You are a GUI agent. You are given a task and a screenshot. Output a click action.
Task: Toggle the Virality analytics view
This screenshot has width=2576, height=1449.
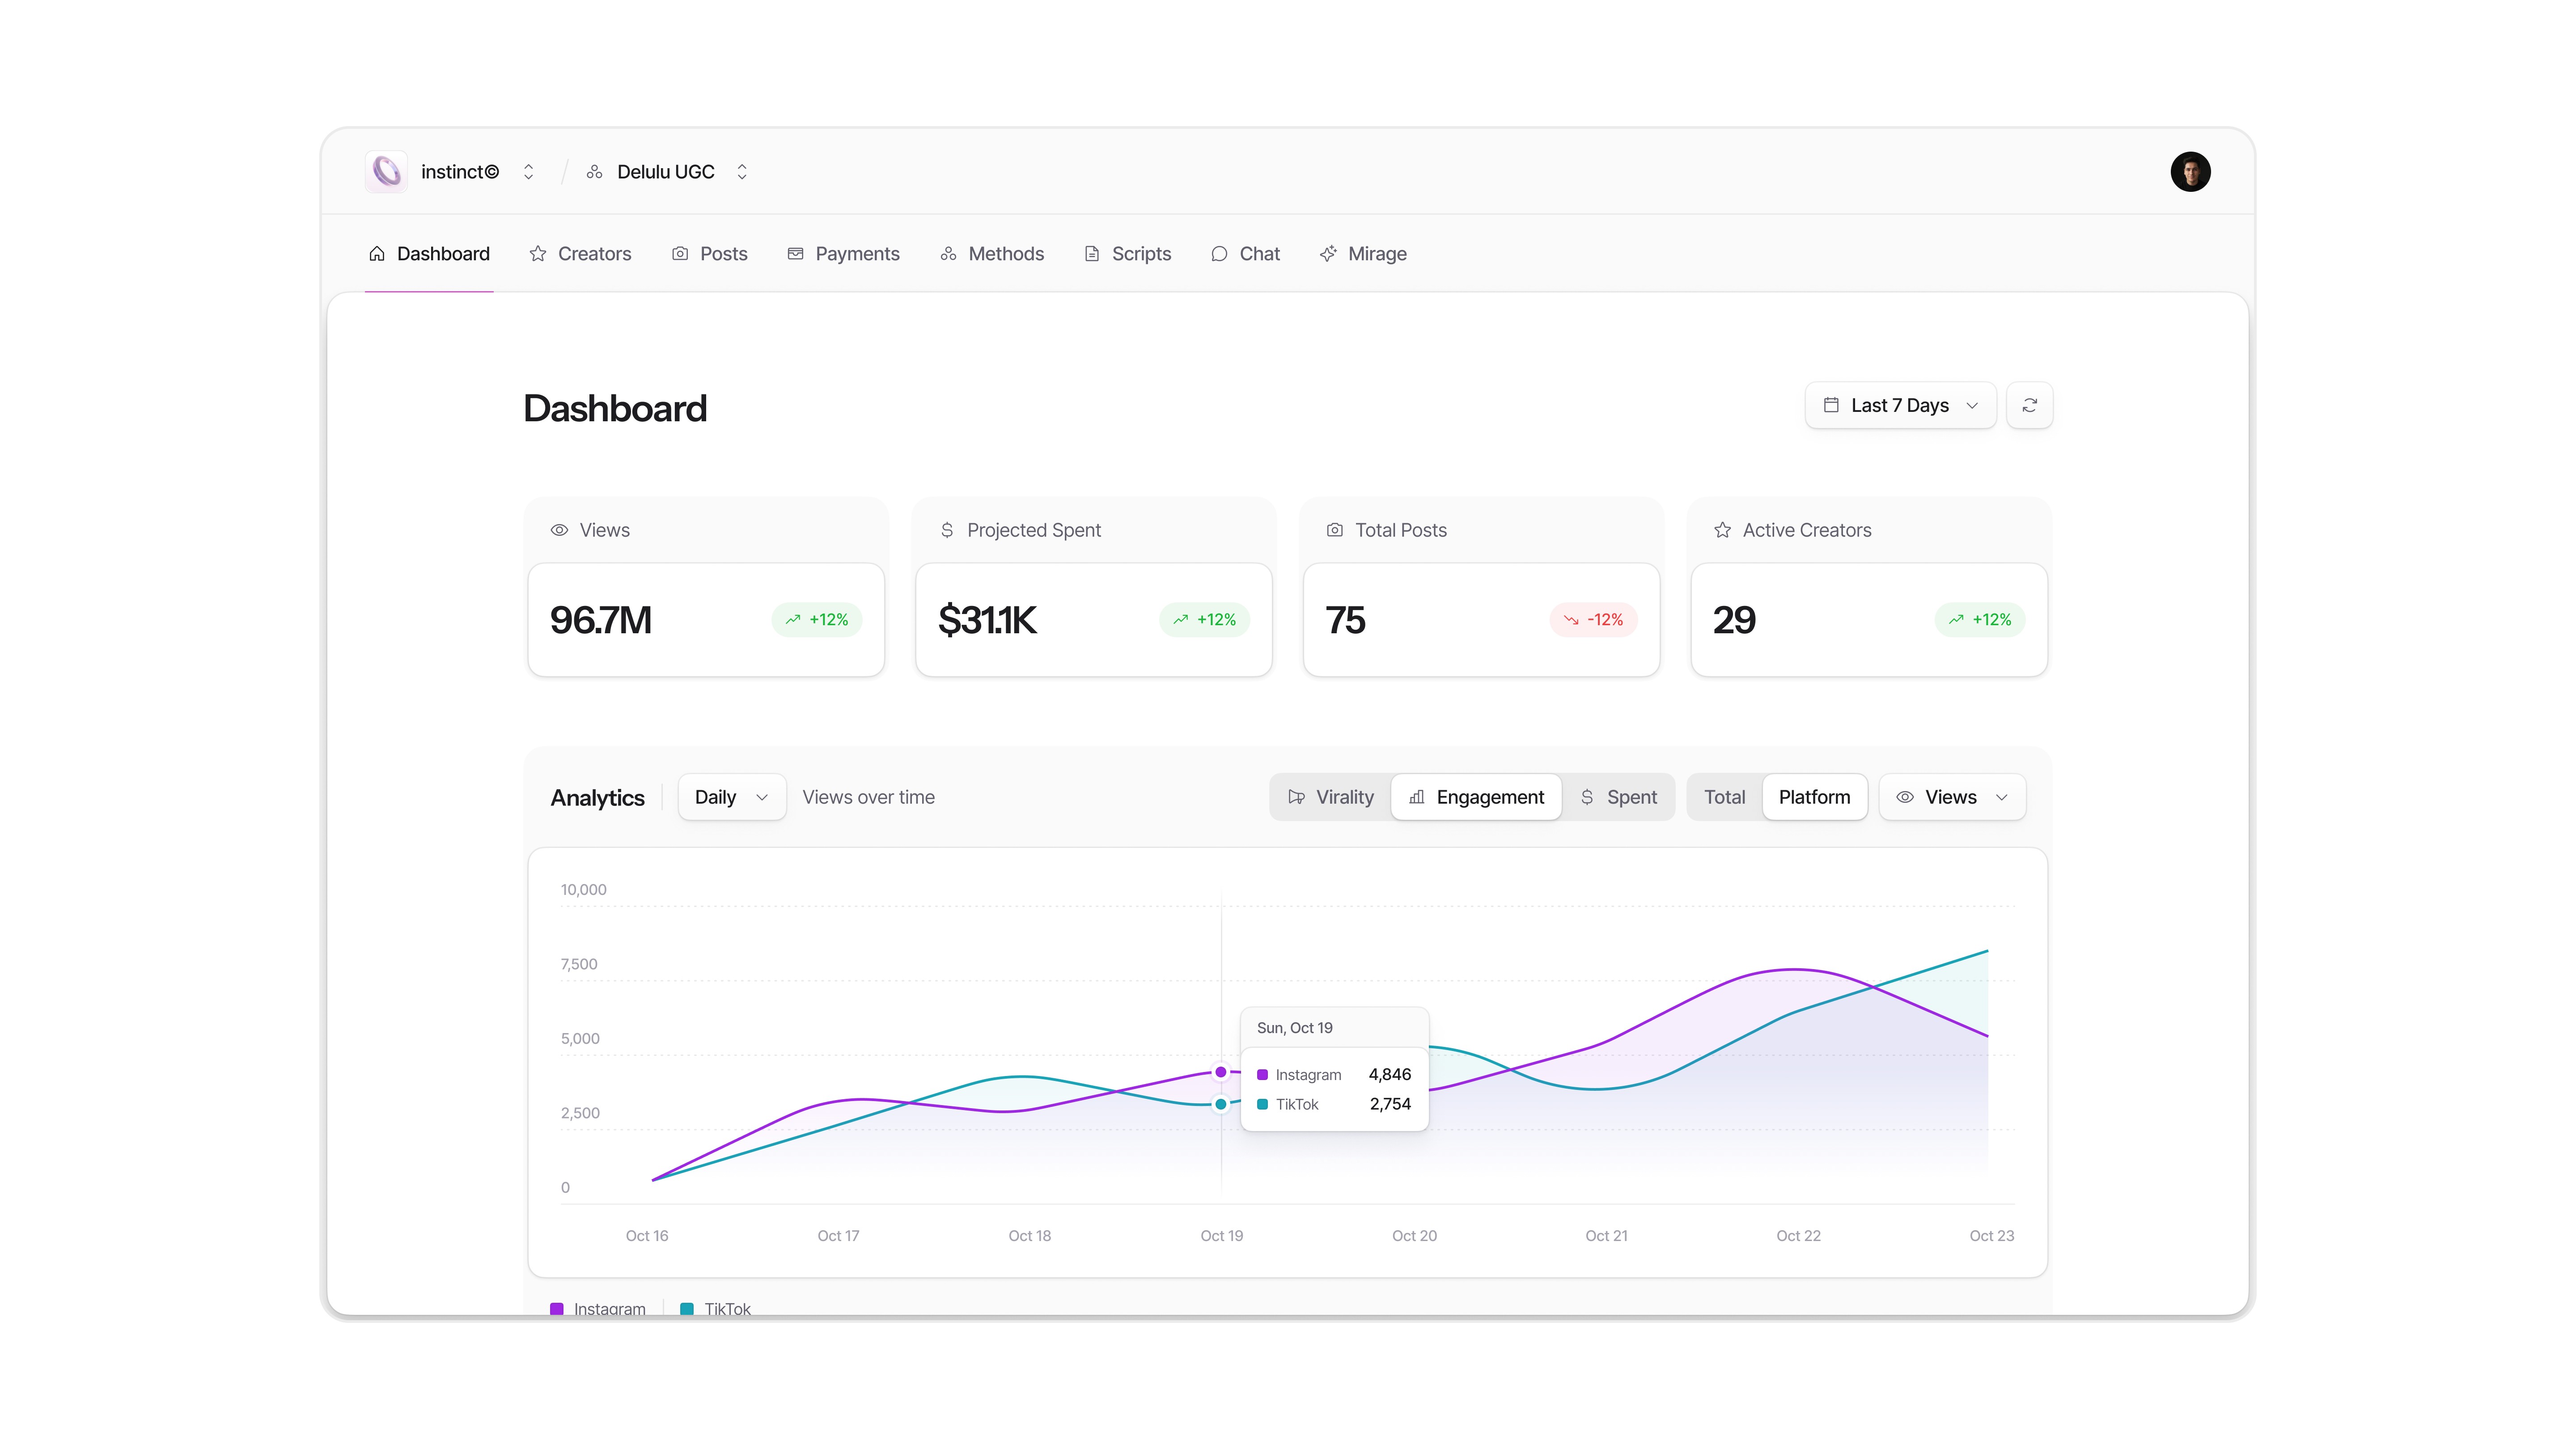click(1331, 797)
